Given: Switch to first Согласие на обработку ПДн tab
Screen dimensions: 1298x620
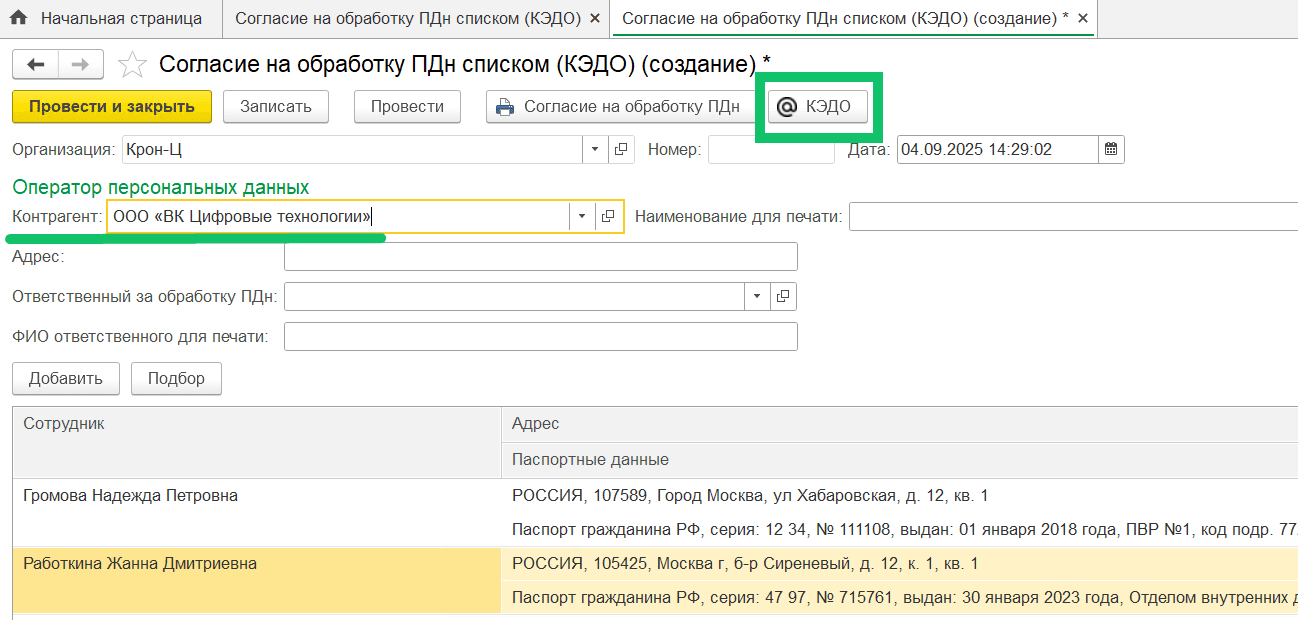Looking at the screenshot, I should click(407, 19).
